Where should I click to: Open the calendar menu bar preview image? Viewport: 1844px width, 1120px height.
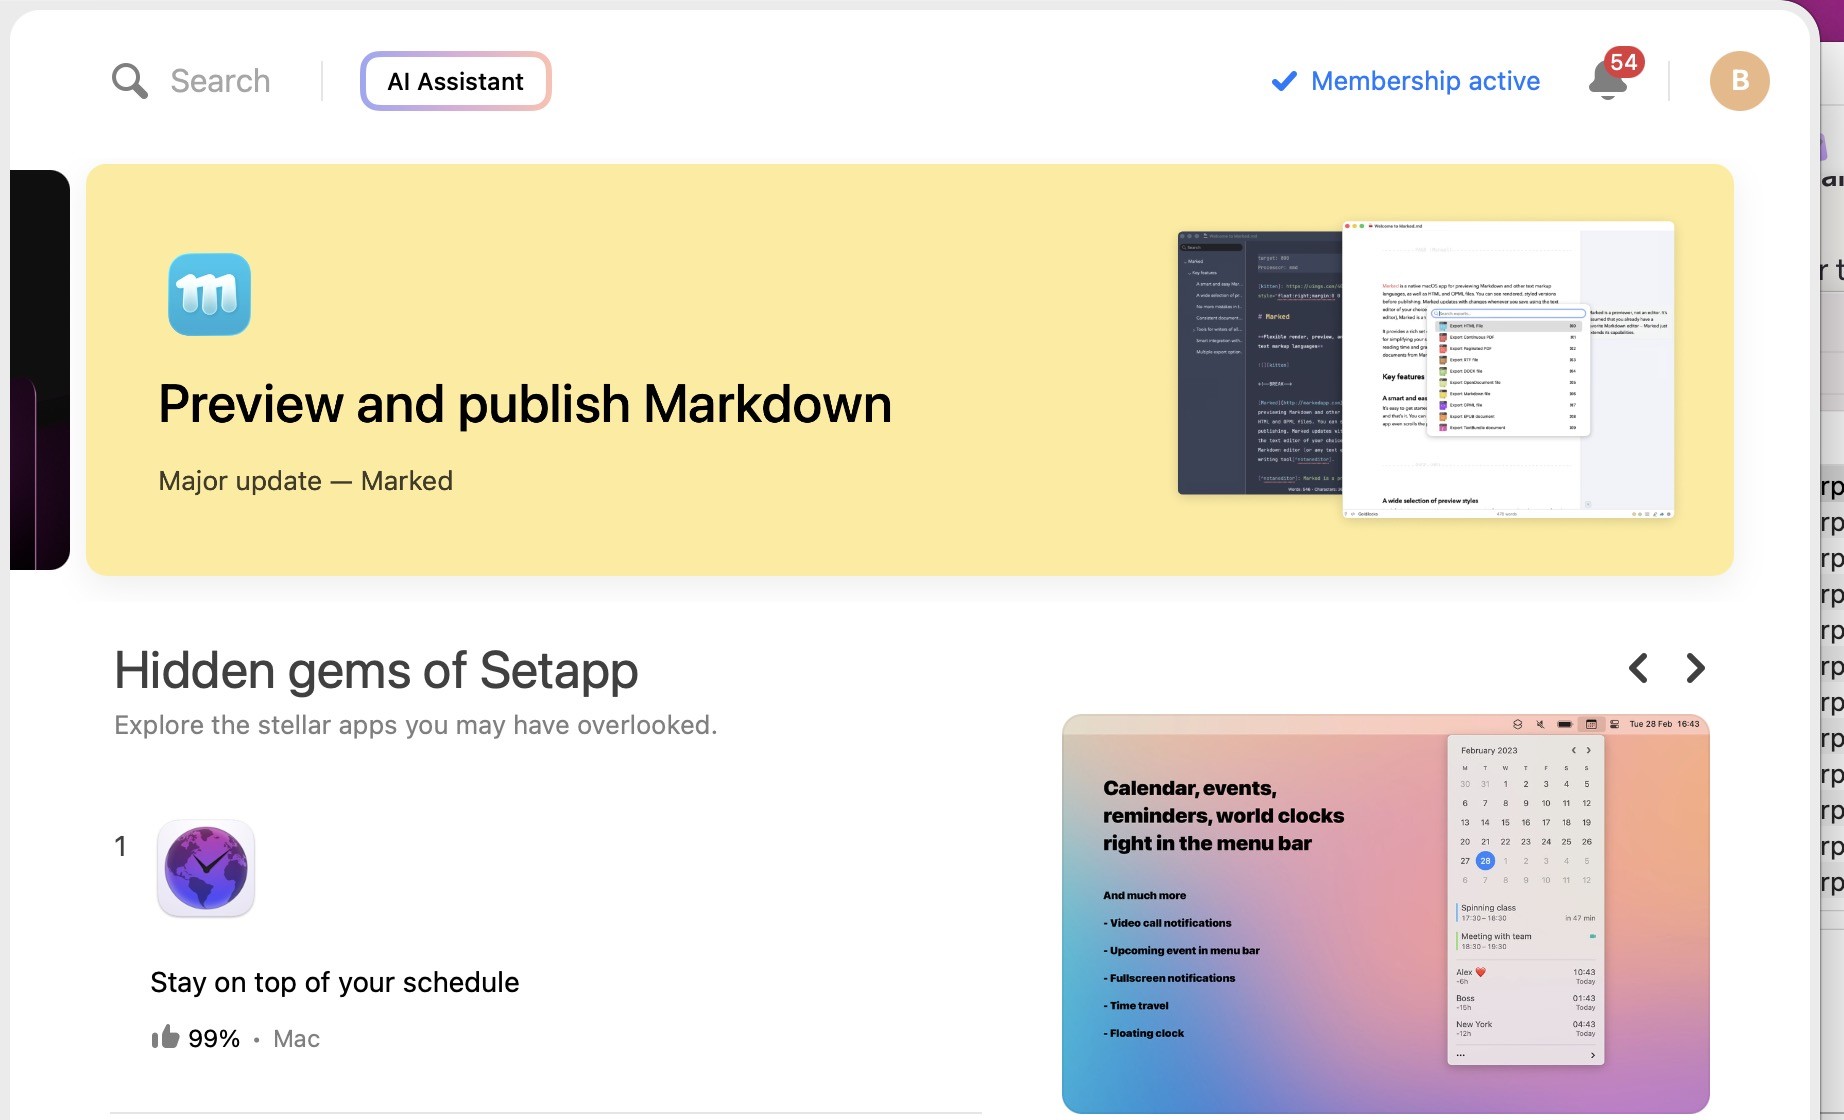[1385, 914]
